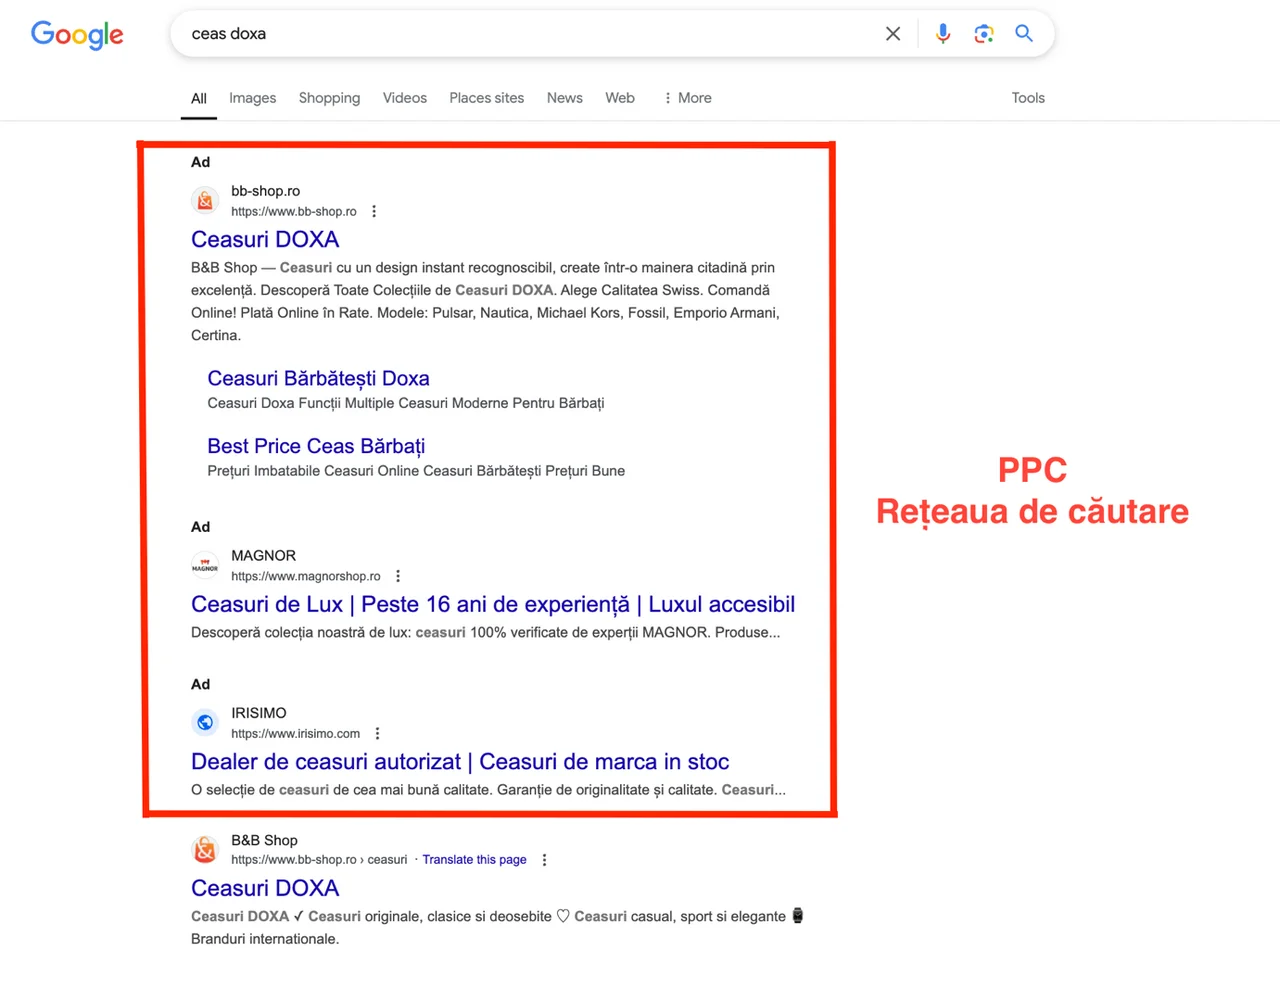
Task: Click the Google logo
Action: 77,34
